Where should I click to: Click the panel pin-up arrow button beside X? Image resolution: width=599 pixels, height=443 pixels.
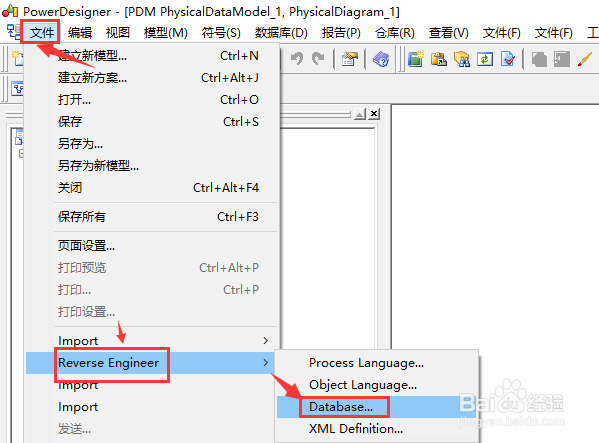360,114
